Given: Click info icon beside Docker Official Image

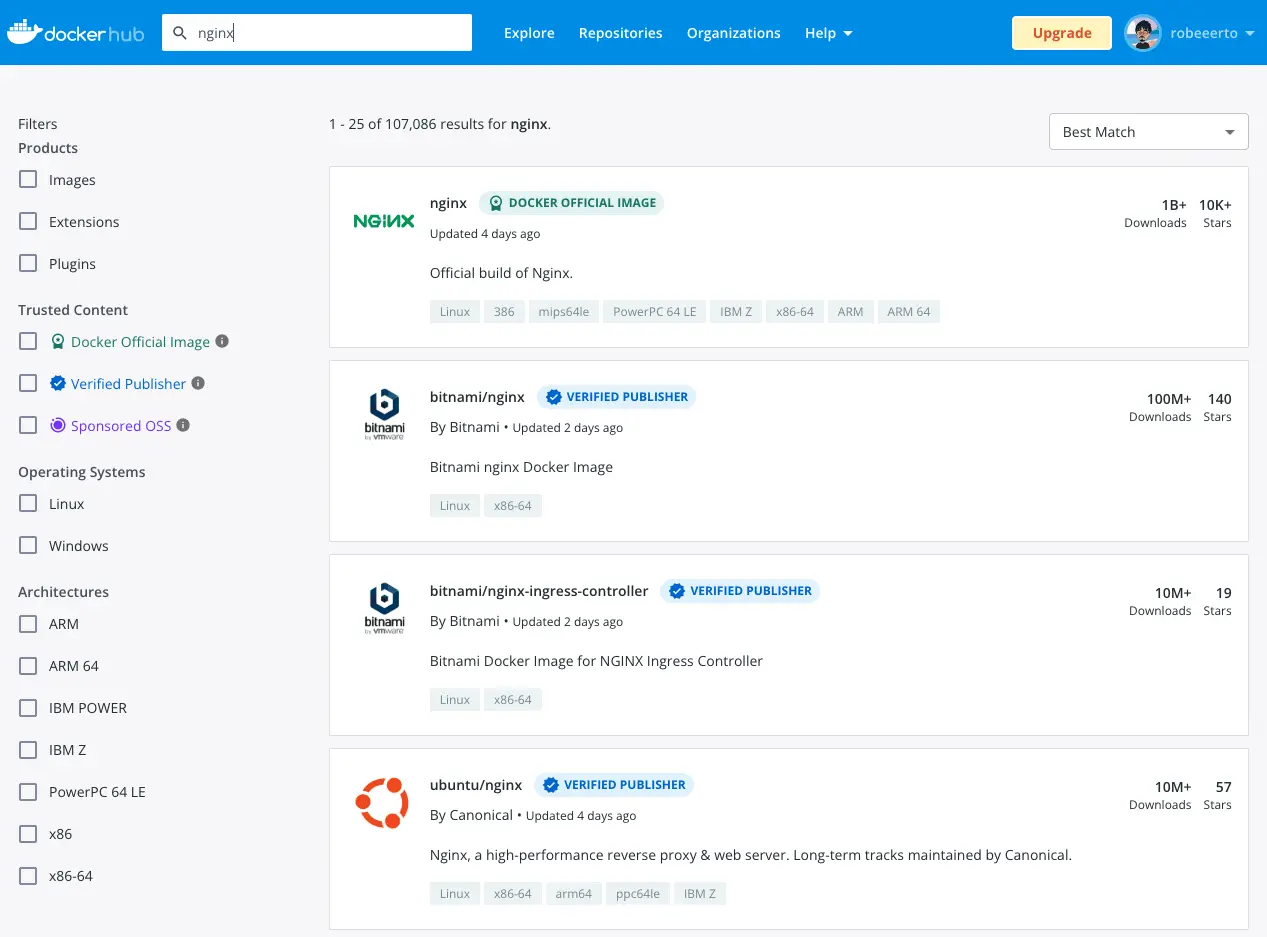Looking at the screenshot, I should tap(223, 341).
